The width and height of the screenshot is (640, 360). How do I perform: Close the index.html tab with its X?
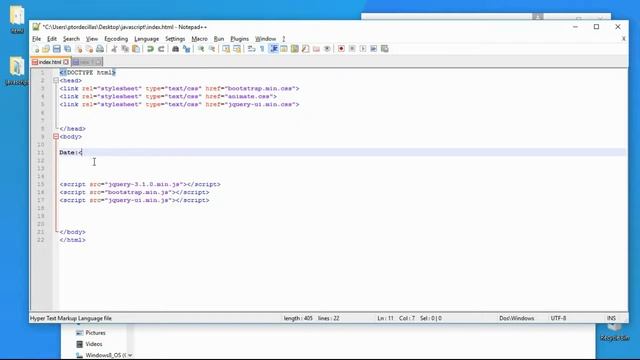66,62
